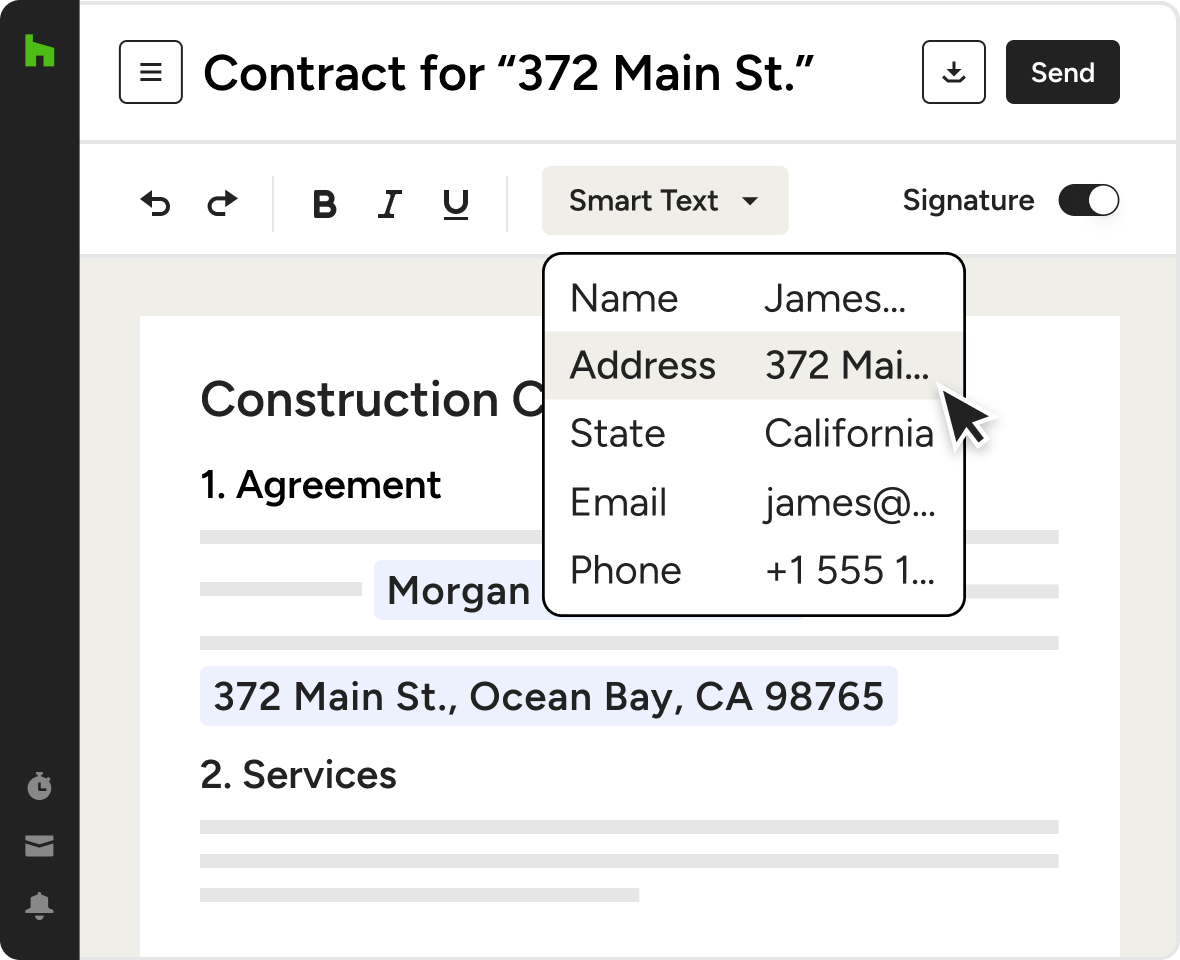Viewport: 1180px width, 960px height.
Task: Open the inbox mail icon in sidebar
Action: [x=39, y=846]
